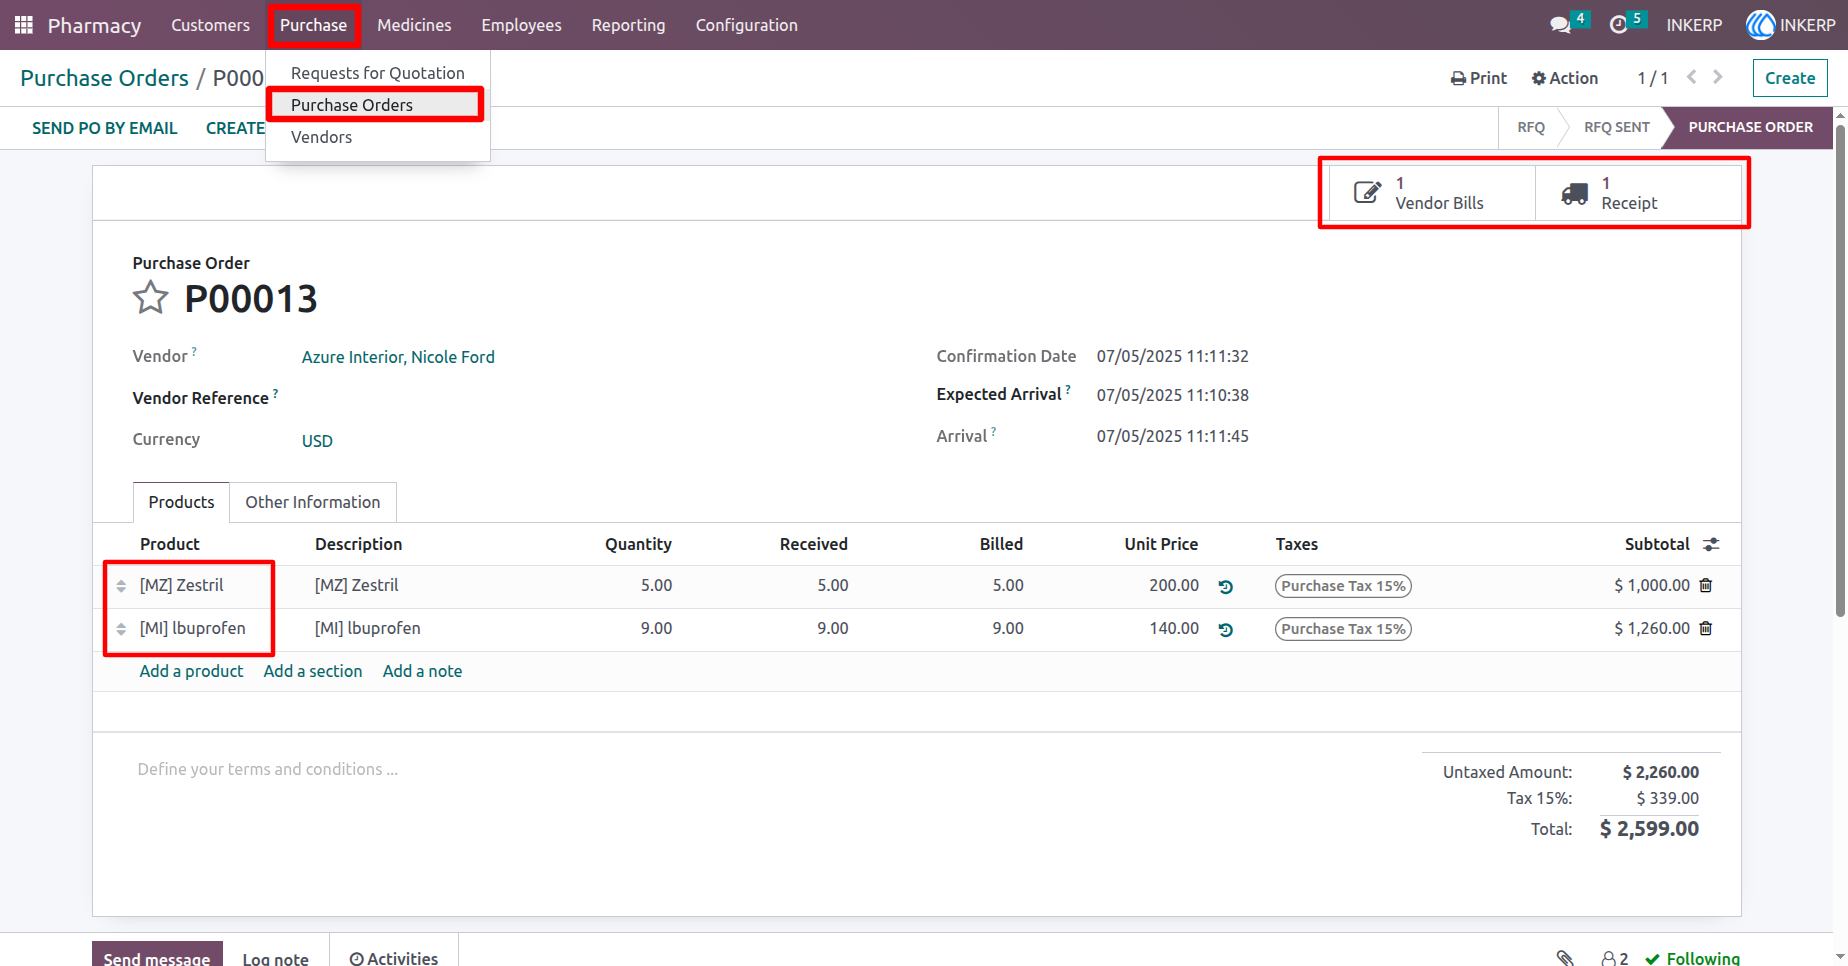
Task: Open the Purchase menu
Action: pos(313,25)
